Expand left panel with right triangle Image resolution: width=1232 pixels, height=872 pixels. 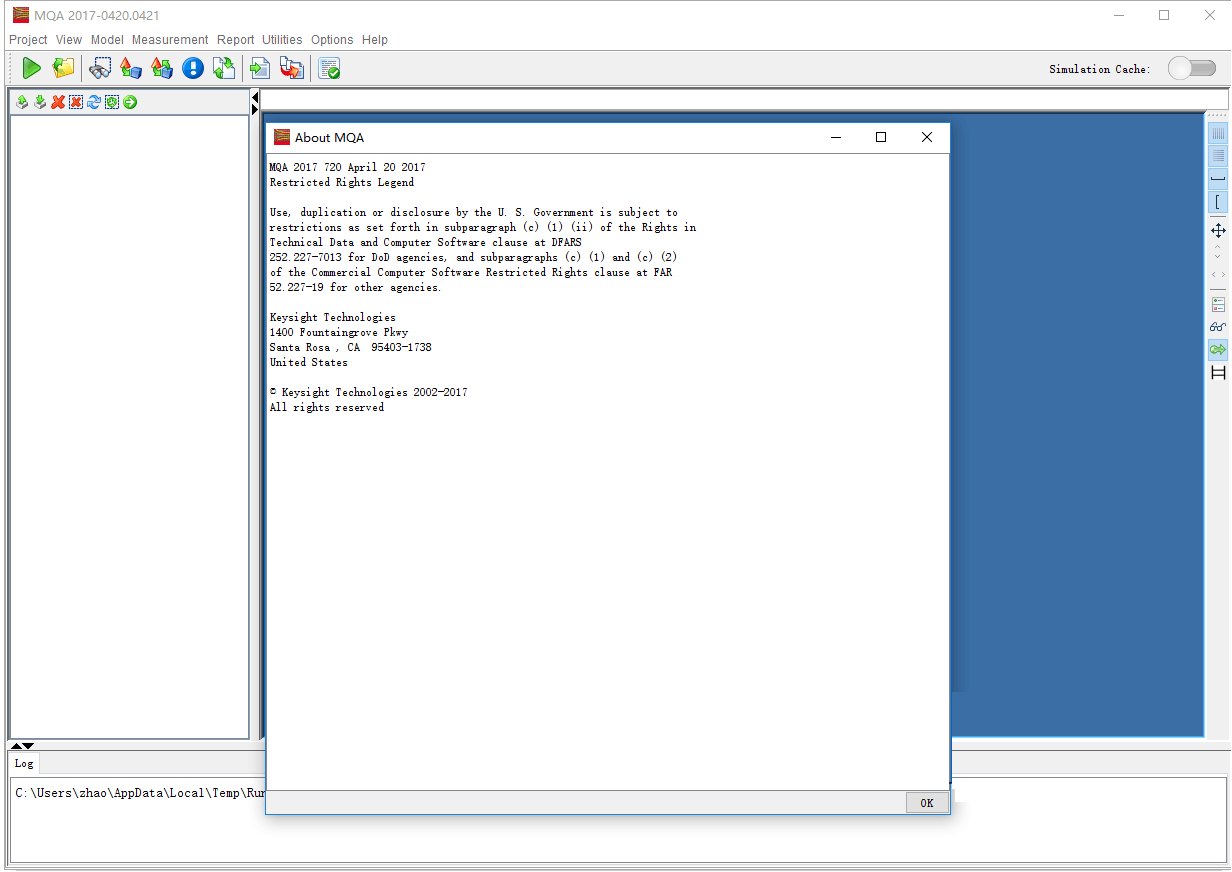click(255, 108)
